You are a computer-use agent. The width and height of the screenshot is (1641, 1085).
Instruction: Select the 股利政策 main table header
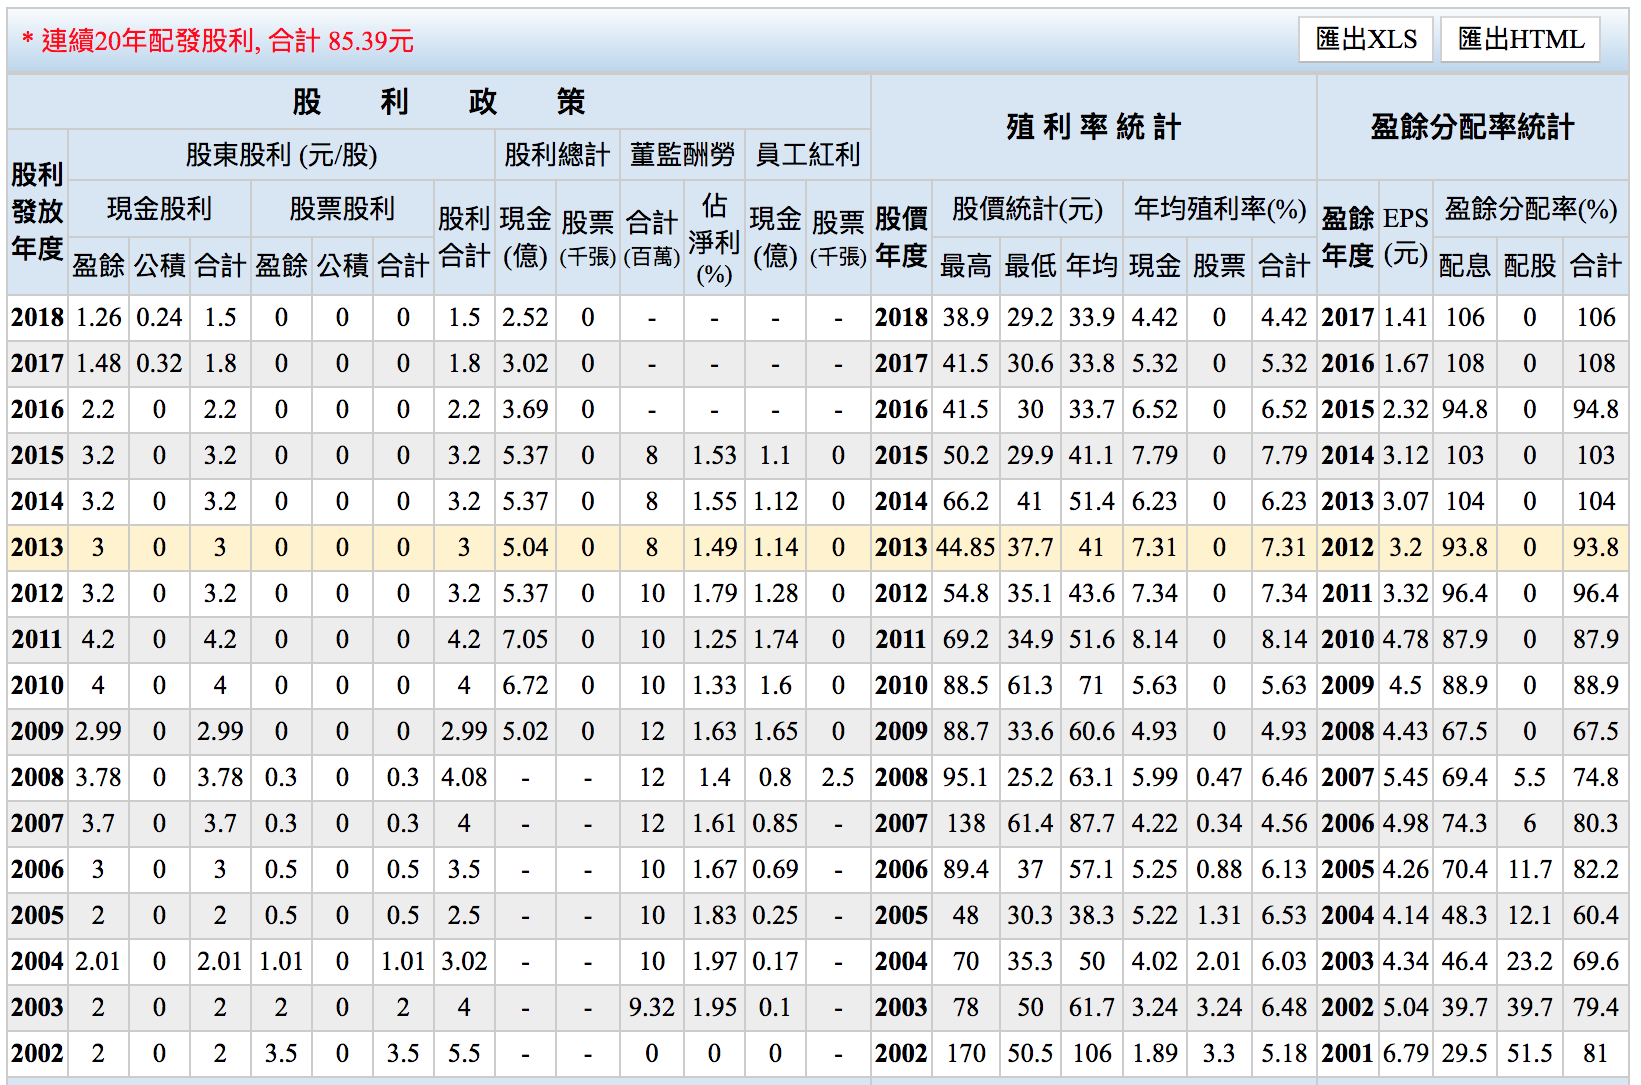(x=438, y=102)
